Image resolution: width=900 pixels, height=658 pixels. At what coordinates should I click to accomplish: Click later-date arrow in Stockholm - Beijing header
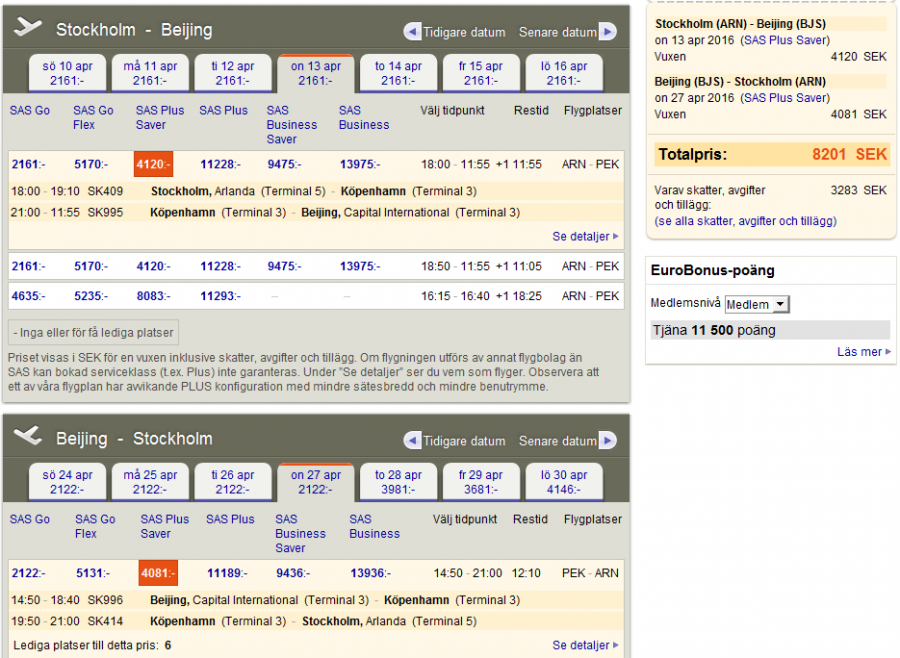(x=607, y=32)
